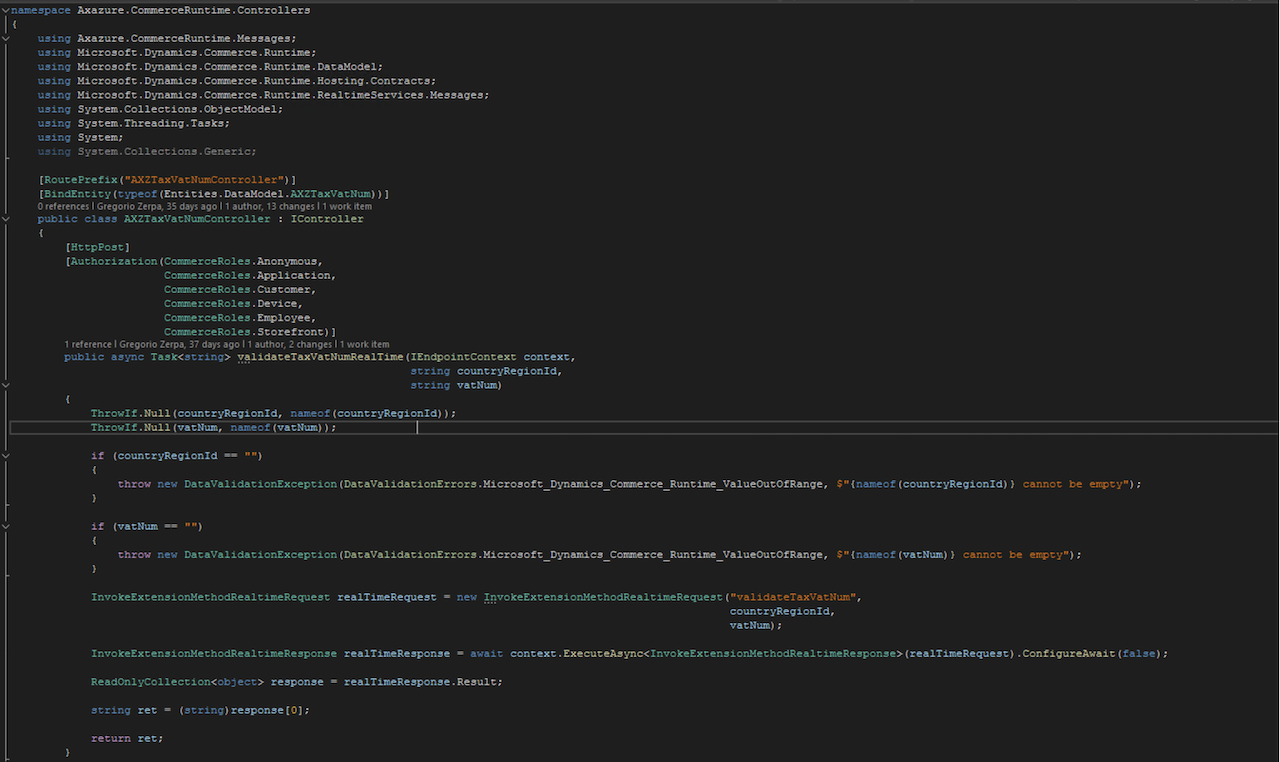The width and height of the screenshot is (1280, 762).
Task: Show the 1 author, 13 changes history
Action: coord(270,206)
